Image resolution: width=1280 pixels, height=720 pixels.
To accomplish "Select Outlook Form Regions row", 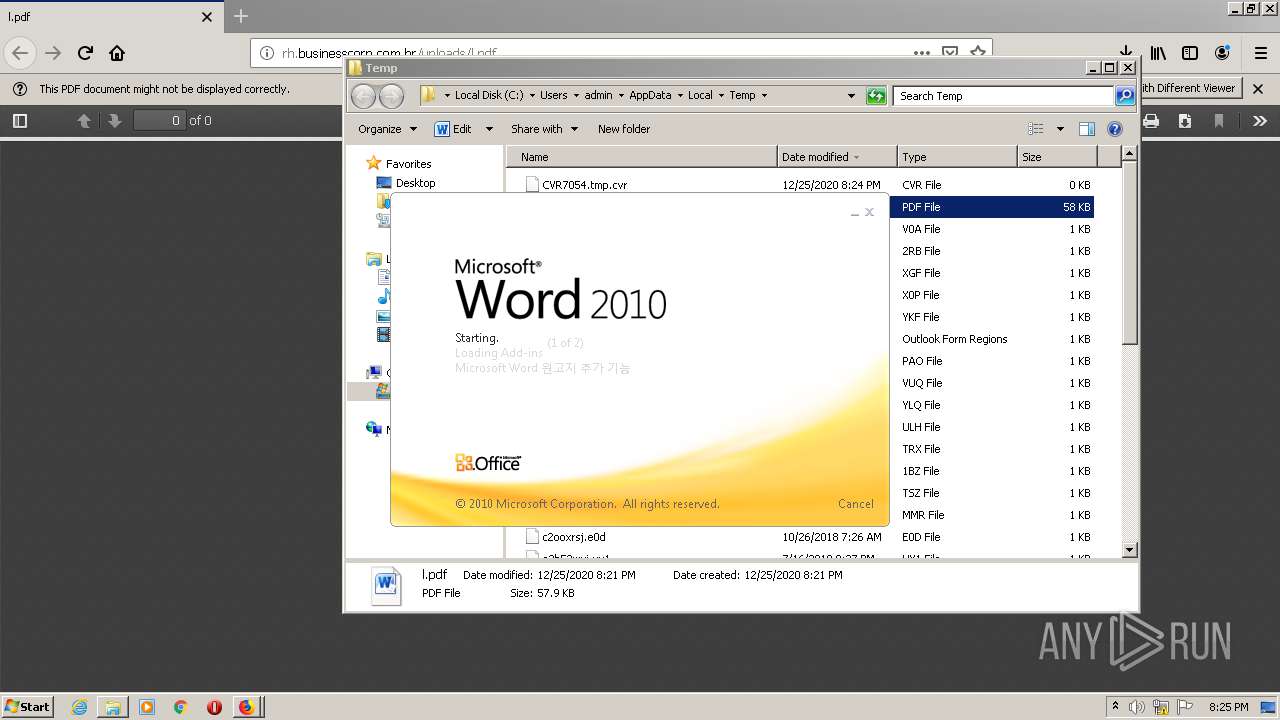I will (x=954, y=339).
